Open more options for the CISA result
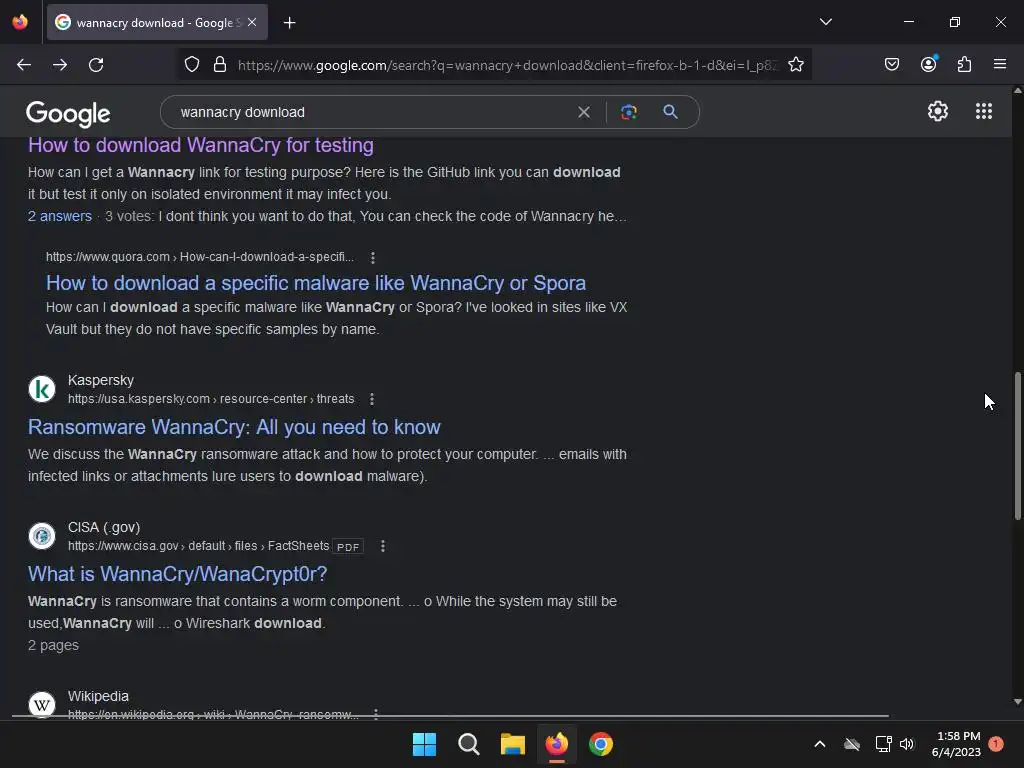The image size is (1024, 768). pyautogui.click(x=383, y=546)
